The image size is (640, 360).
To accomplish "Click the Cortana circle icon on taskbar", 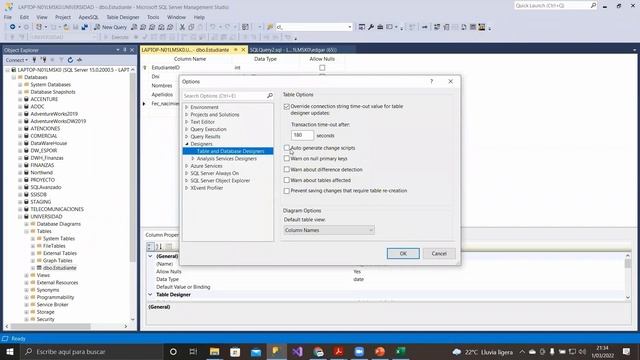I will [x=173, y=351].
